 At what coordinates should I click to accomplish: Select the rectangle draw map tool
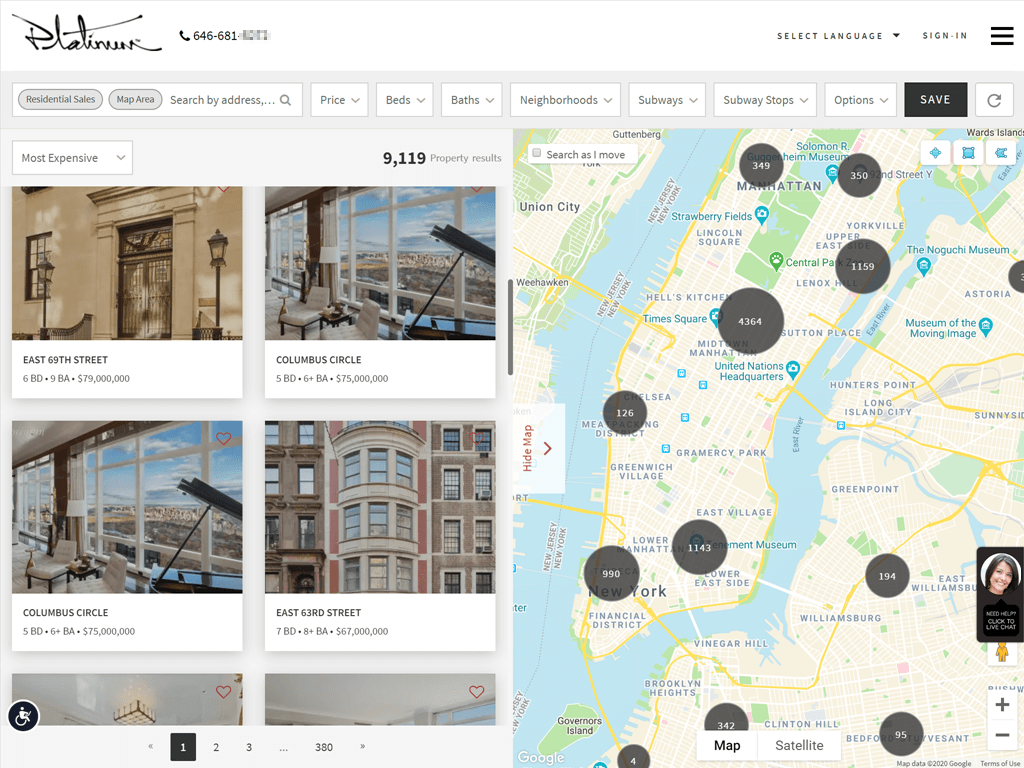coord(968,153)
